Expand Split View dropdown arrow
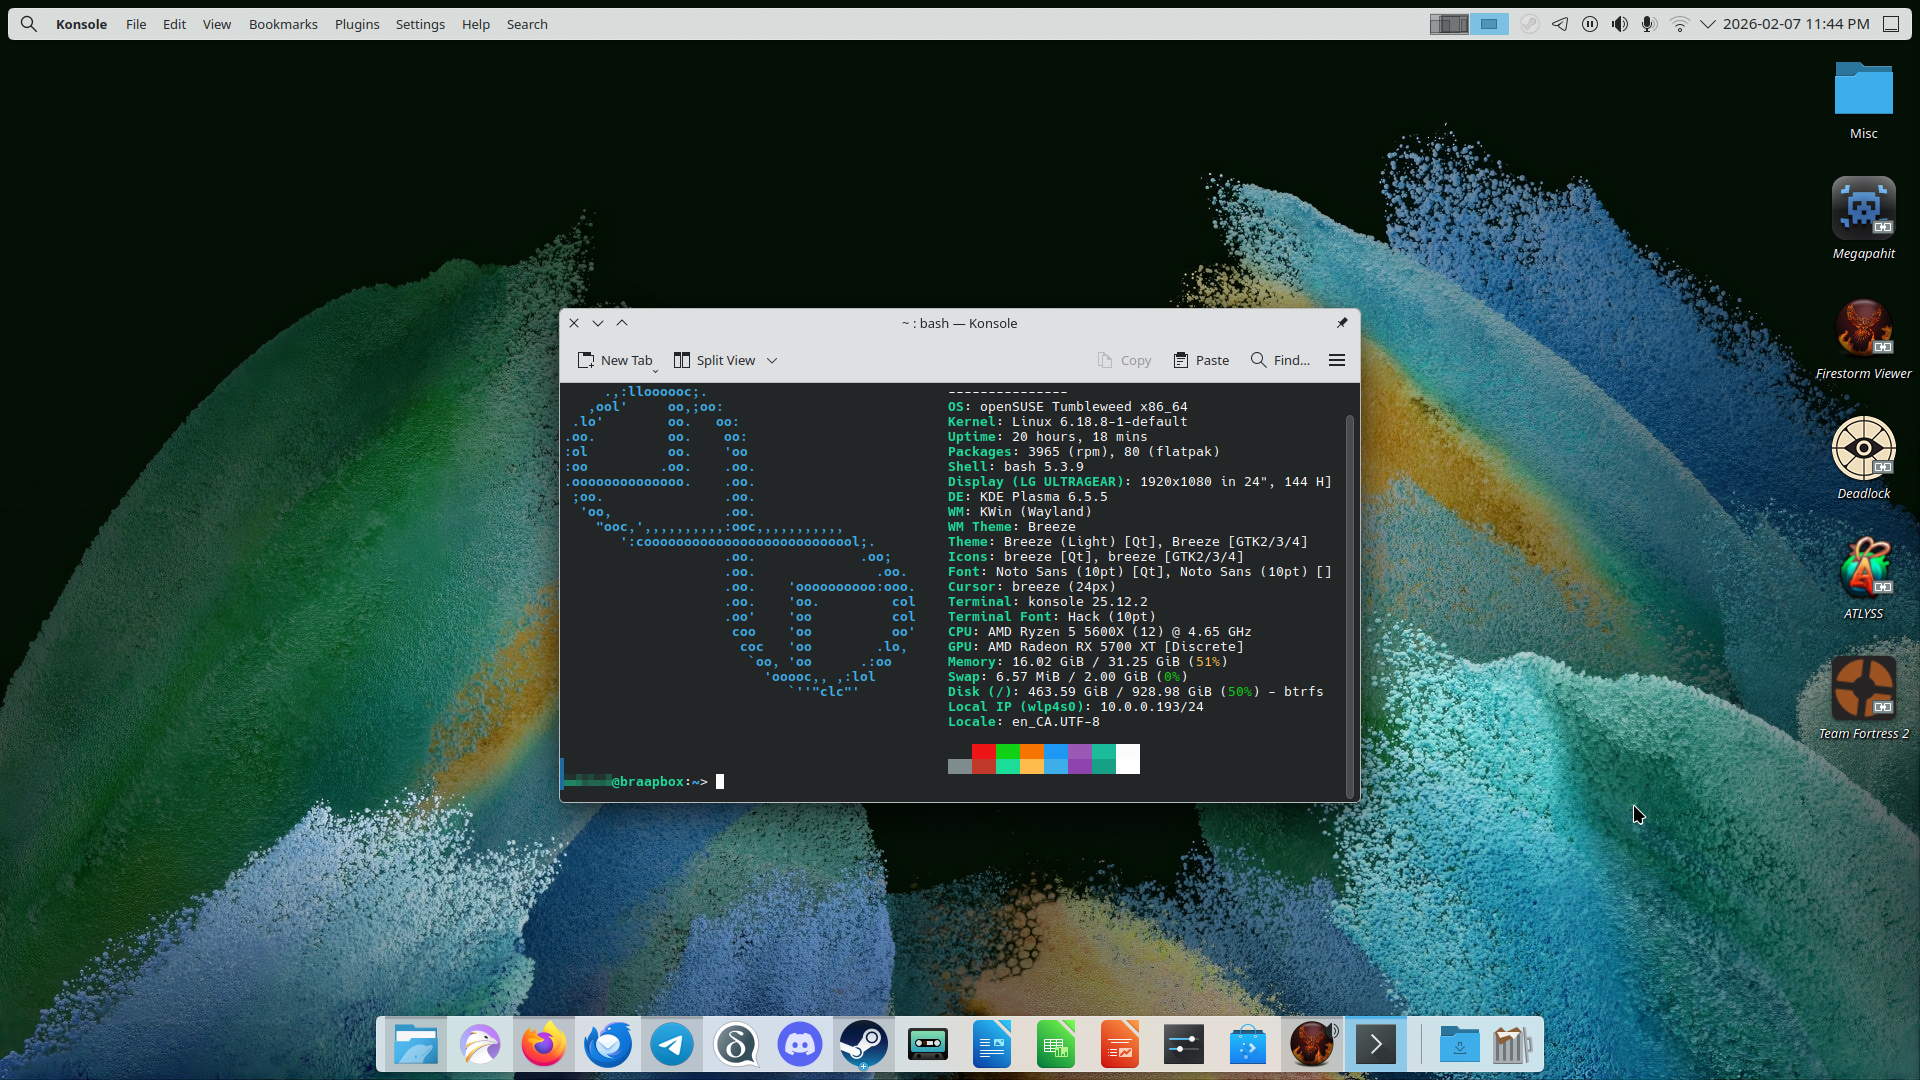The image size is (1920, 1080). pos(772,361)
